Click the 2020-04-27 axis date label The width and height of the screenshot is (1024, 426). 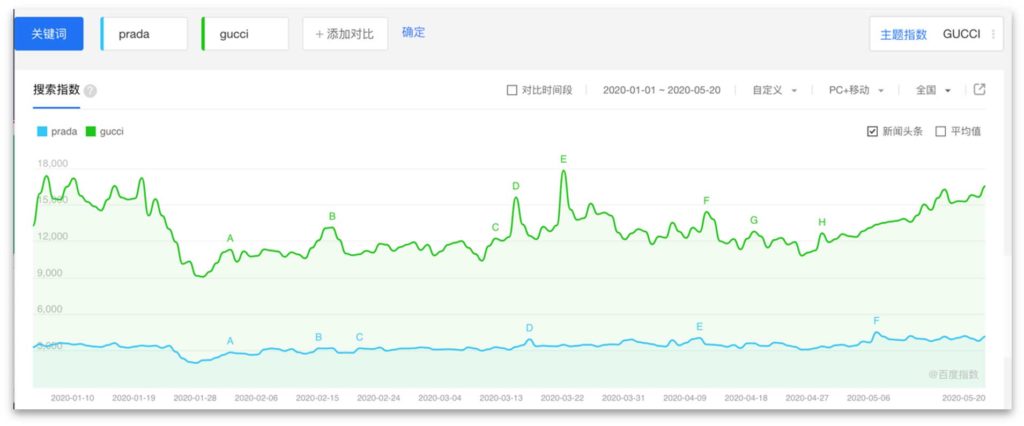(807, 397)
